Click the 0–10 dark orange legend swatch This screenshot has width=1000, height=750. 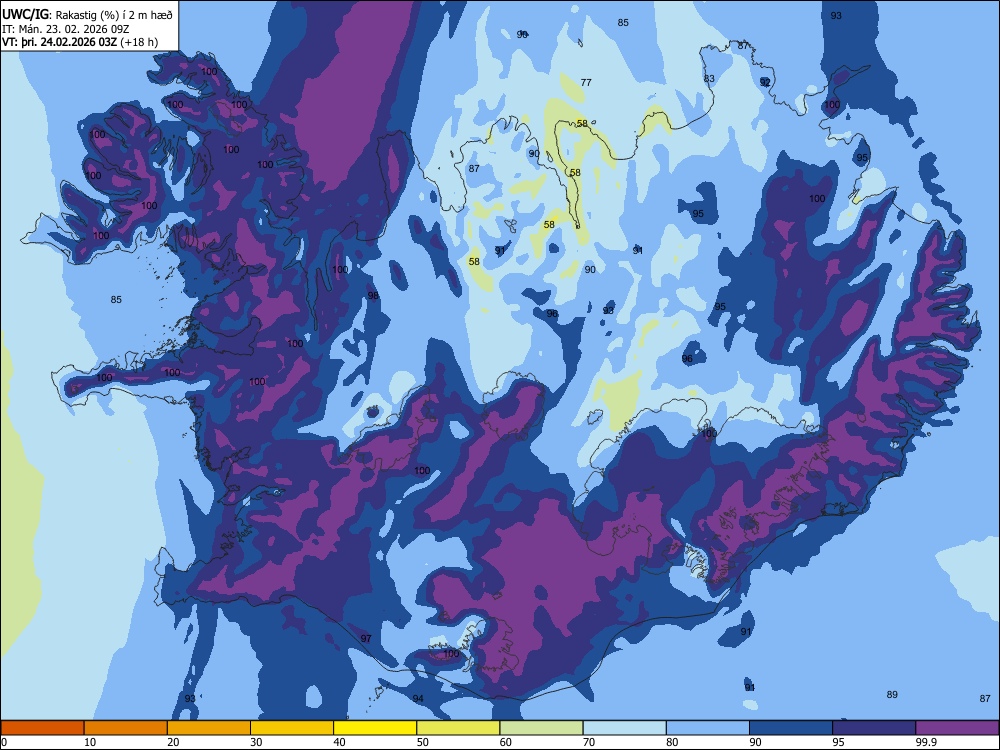point(42,728)
